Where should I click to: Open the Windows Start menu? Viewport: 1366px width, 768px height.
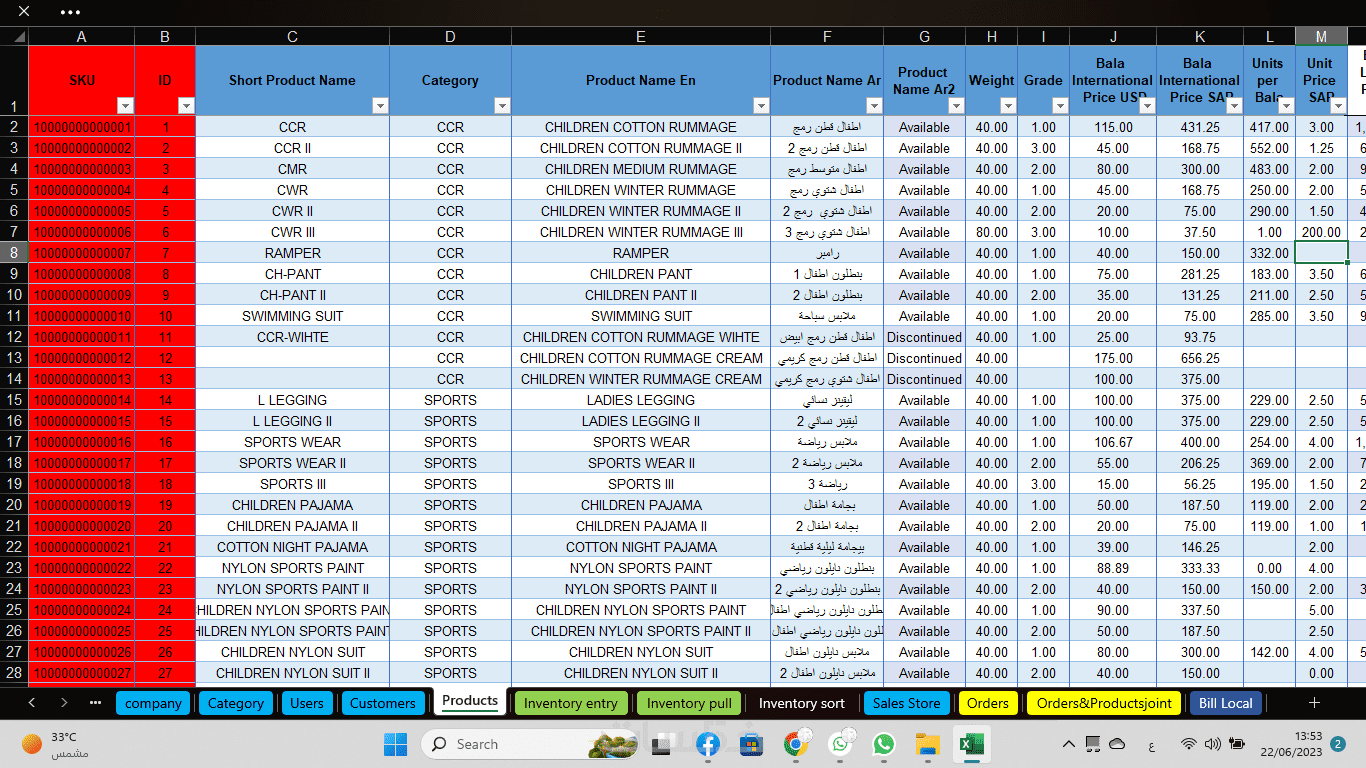(396, 744)
